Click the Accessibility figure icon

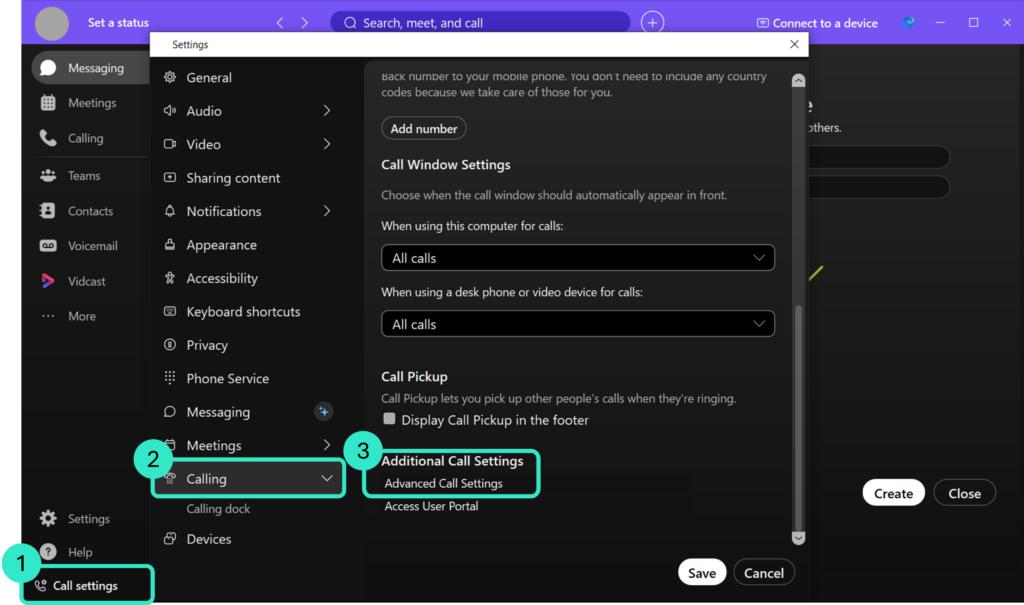[170, 278]
